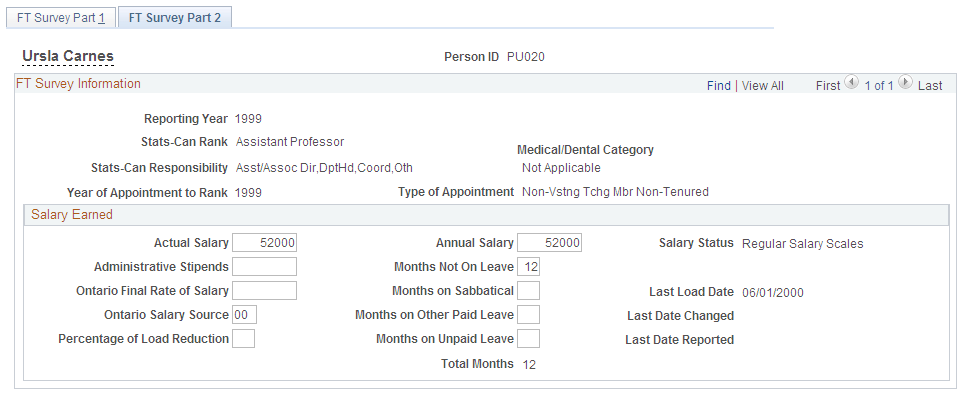Jump to the Last record link

pos(930,86)
